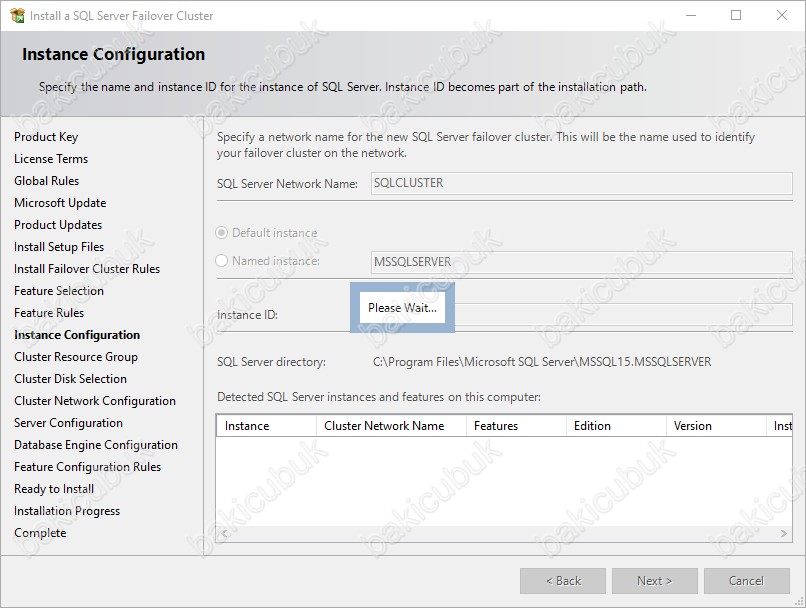The width and height of the screenshot is (806, 608).
Task: Open the Complete step
Action: 40,533
